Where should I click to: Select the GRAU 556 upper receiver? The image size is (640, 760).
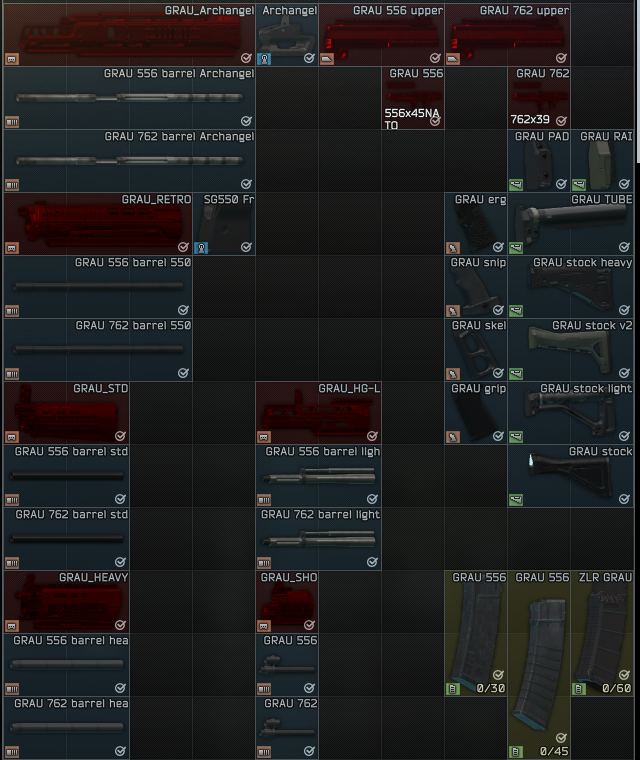(x=382, y=35)
